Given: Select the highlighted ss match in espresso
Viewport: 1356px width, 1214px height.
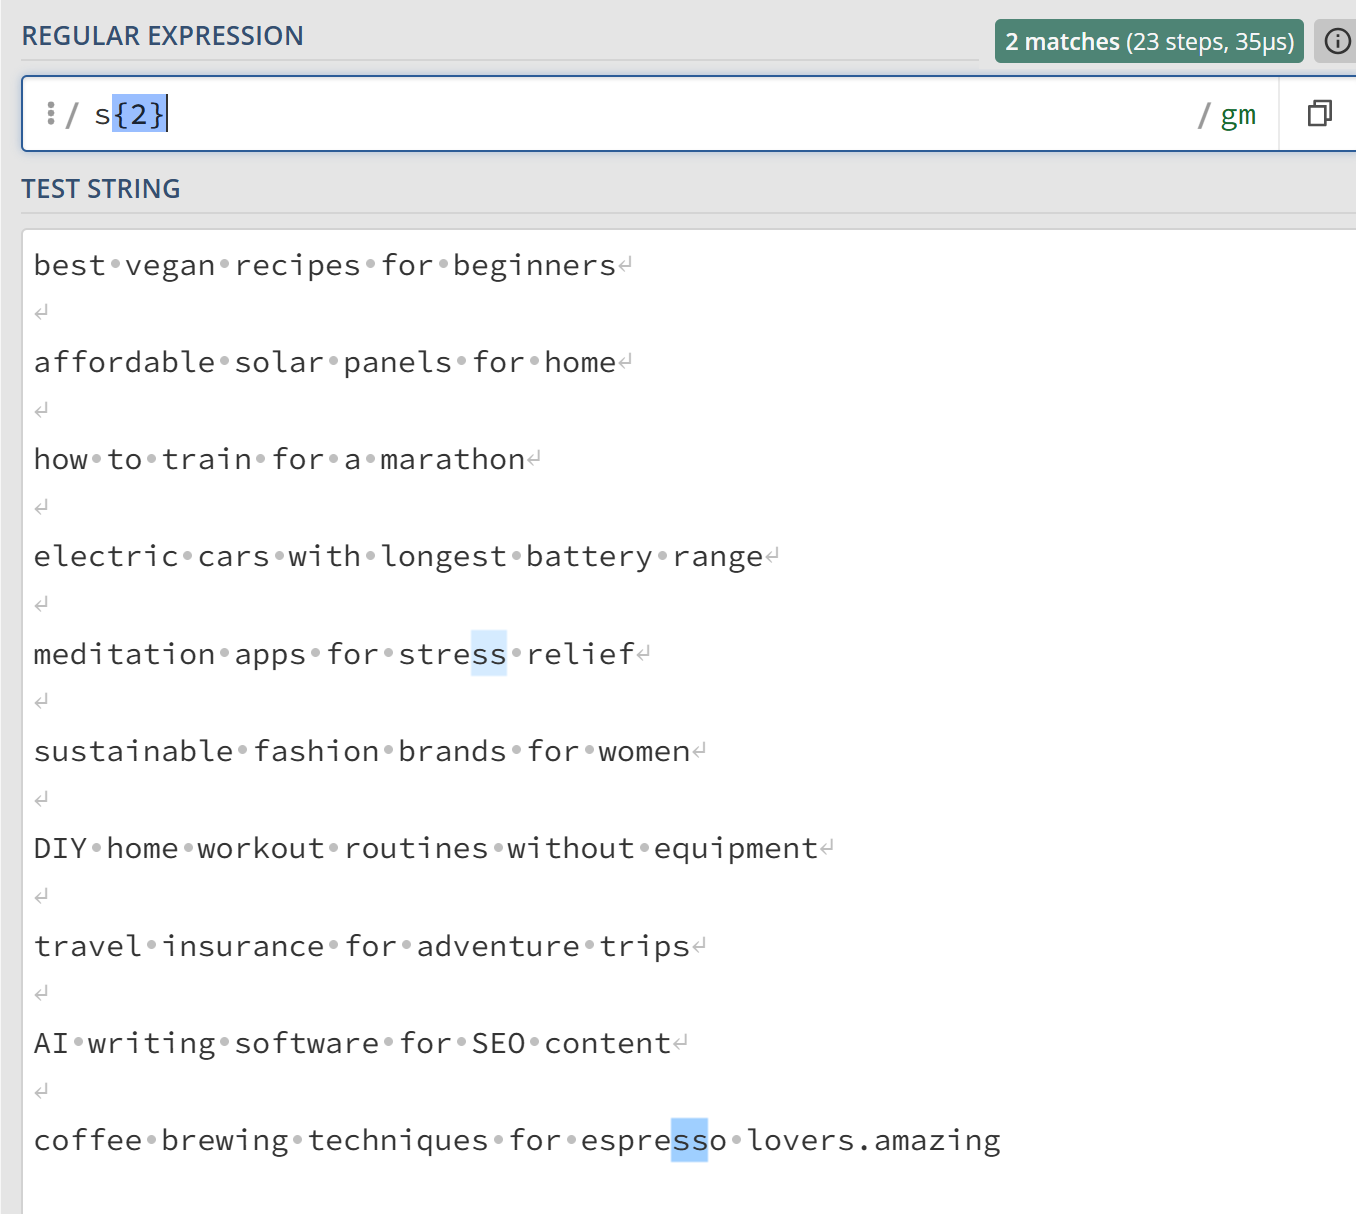Looking at the screenshot, I should pos(692,1139).
